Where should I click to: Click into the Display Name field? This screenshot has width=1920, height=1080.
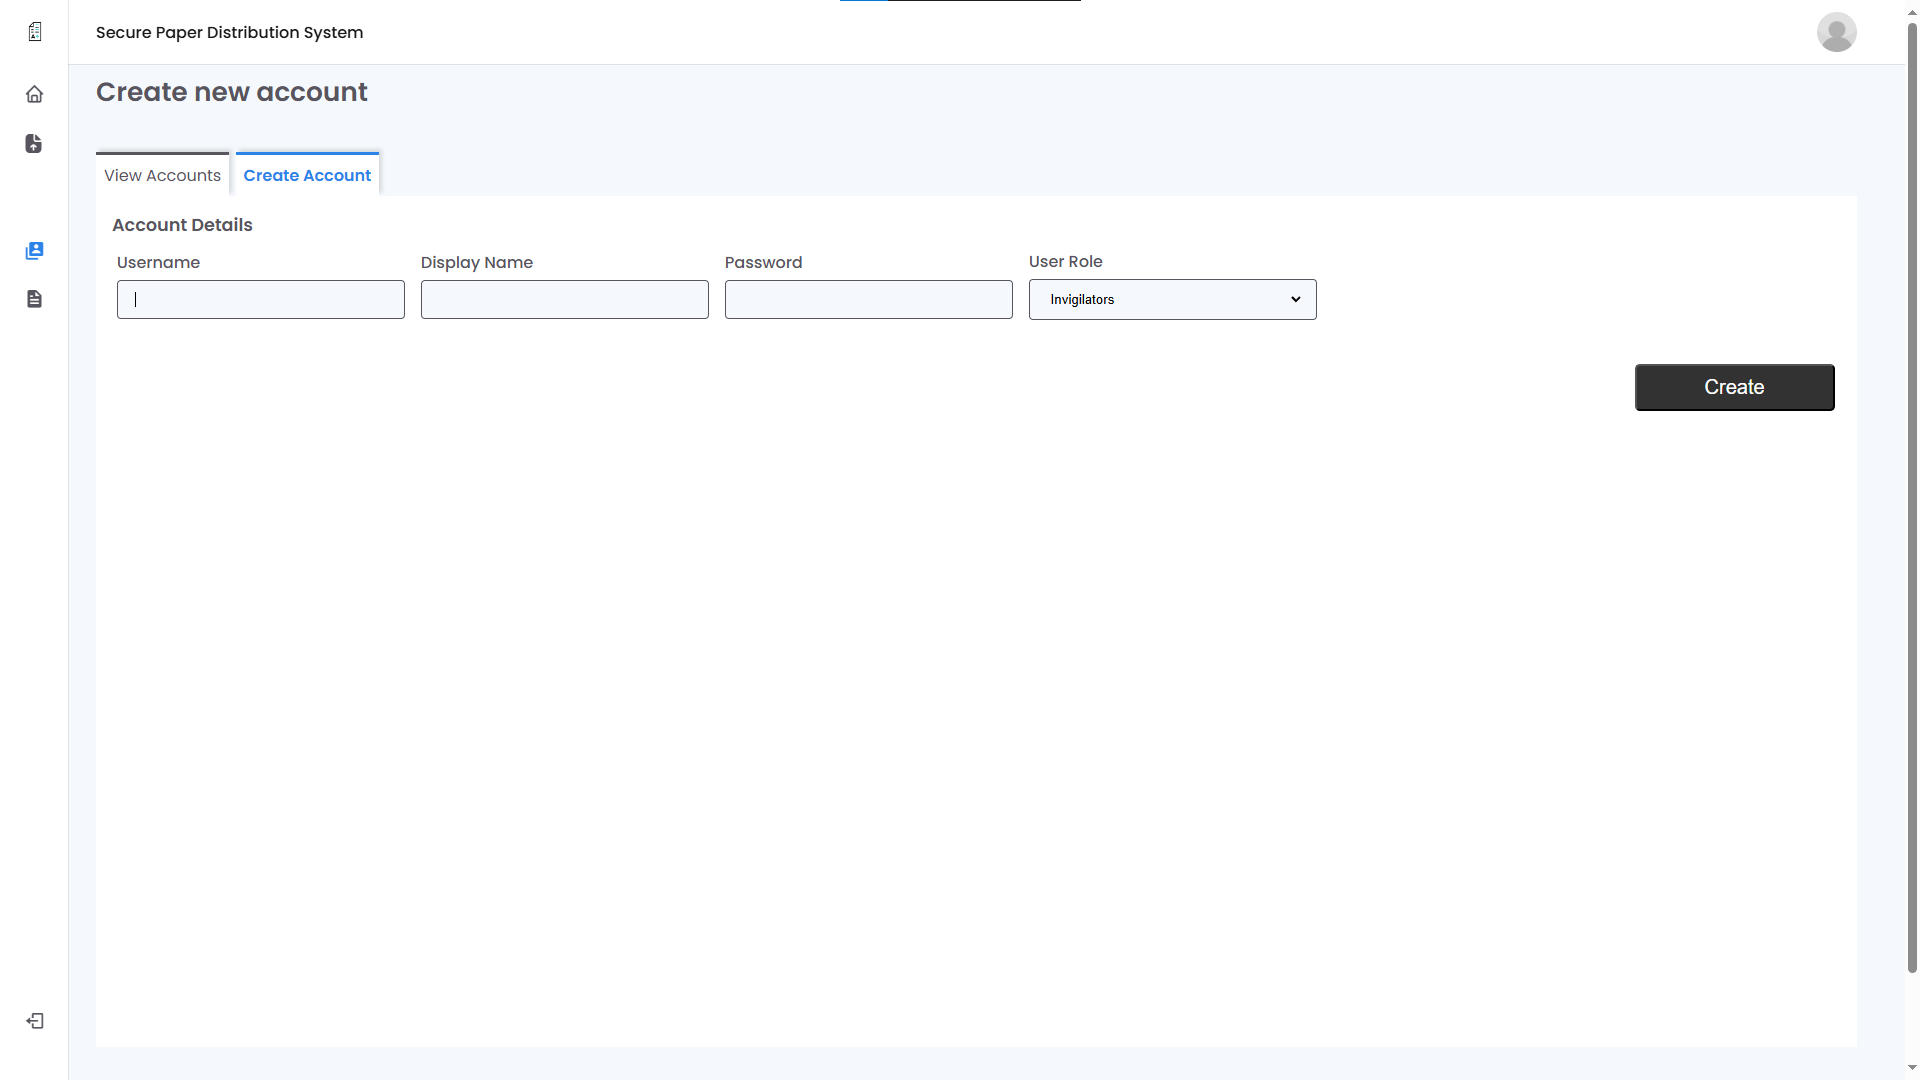click(565, 300)
